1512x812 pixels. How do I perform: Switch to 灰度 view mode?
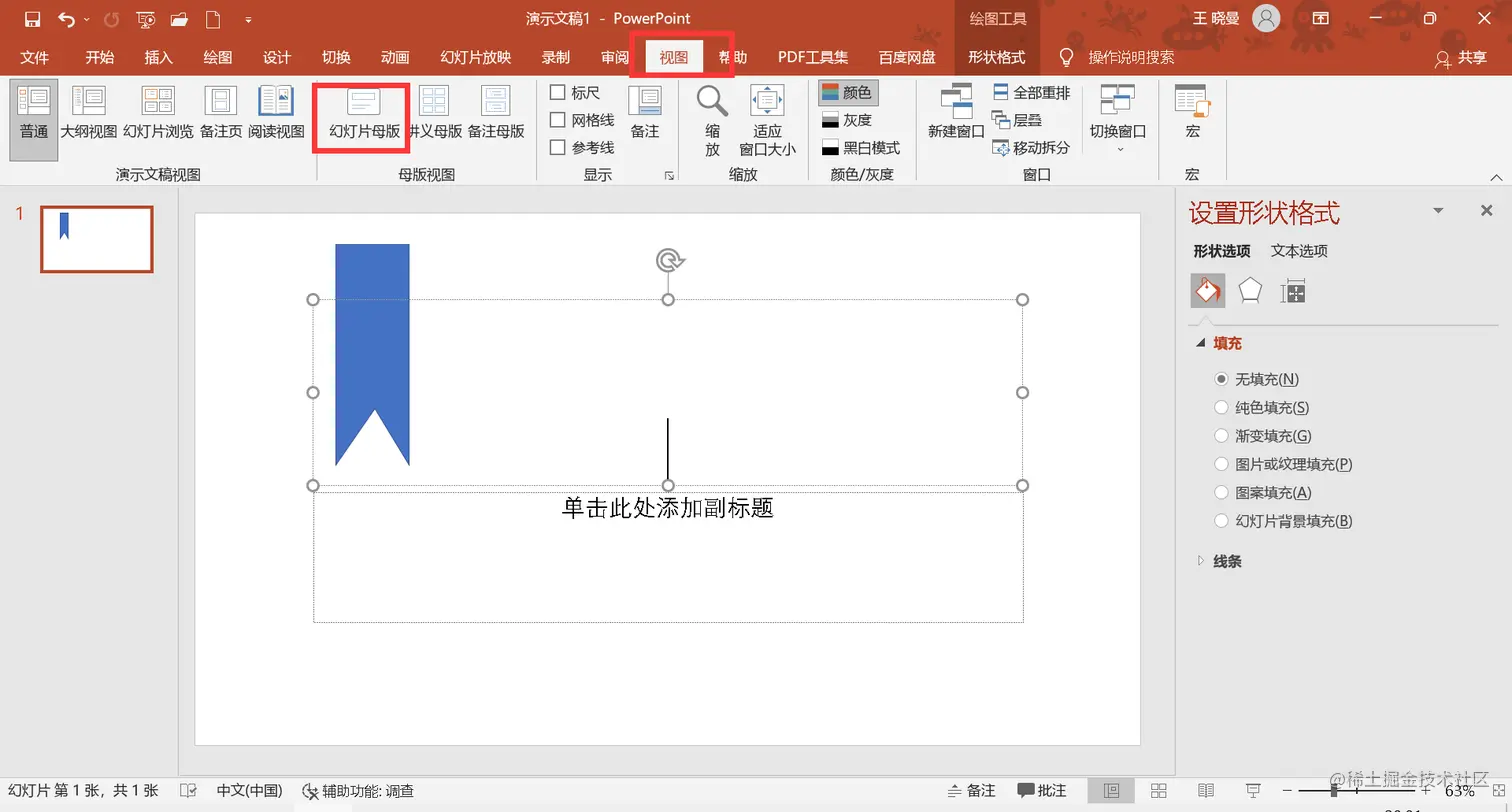coord(847,120)
